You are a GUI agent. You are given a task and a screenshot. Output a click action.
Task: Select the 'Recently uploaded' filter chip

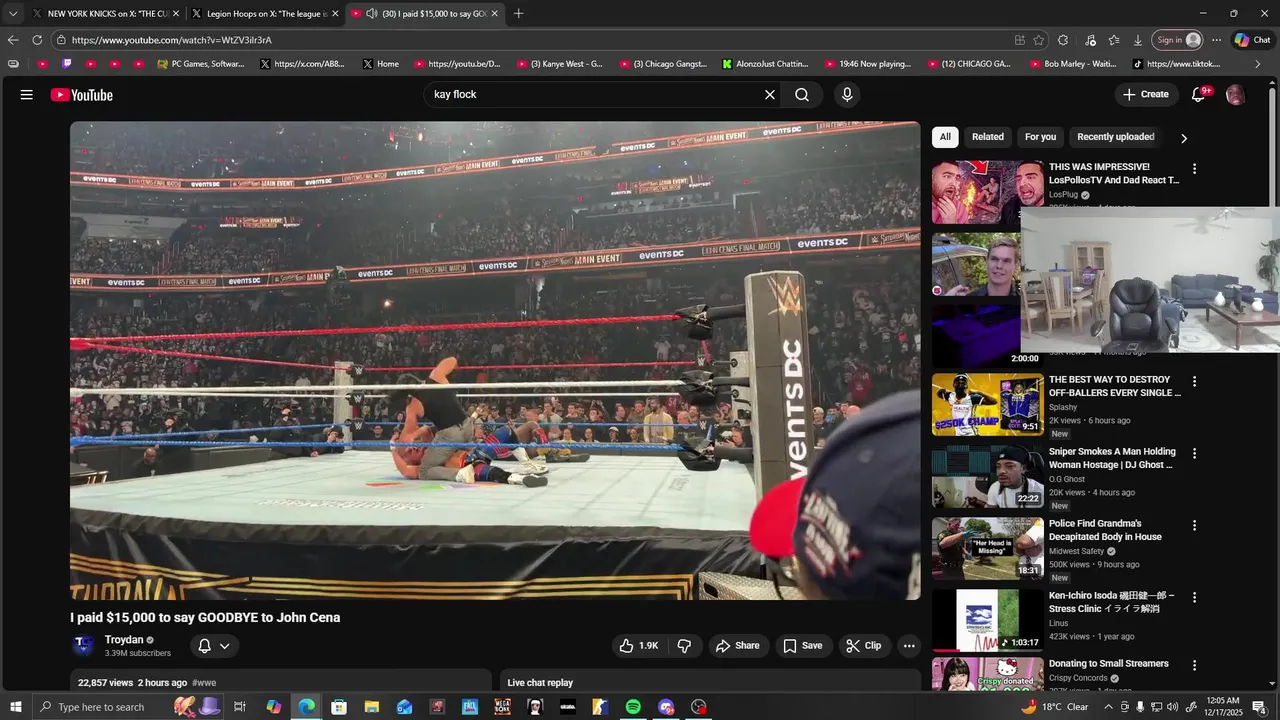1116,137
